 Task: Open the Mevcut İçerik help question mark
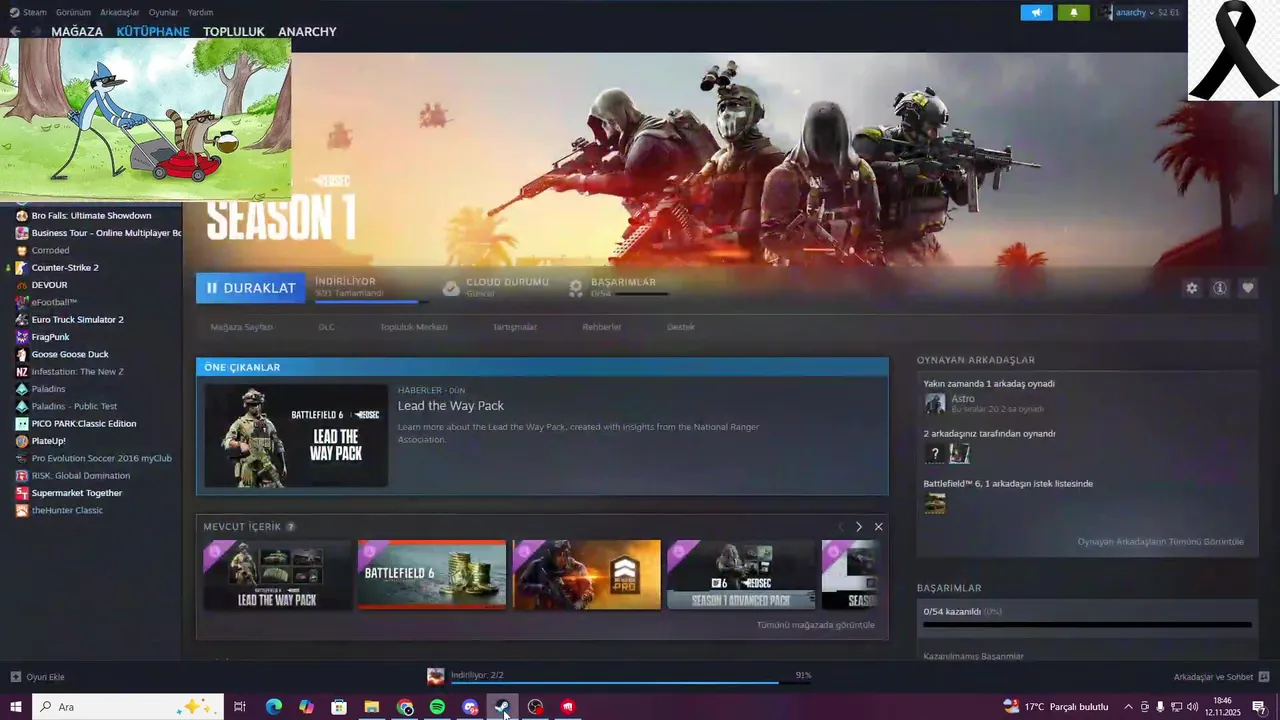[x=291, y=527]
